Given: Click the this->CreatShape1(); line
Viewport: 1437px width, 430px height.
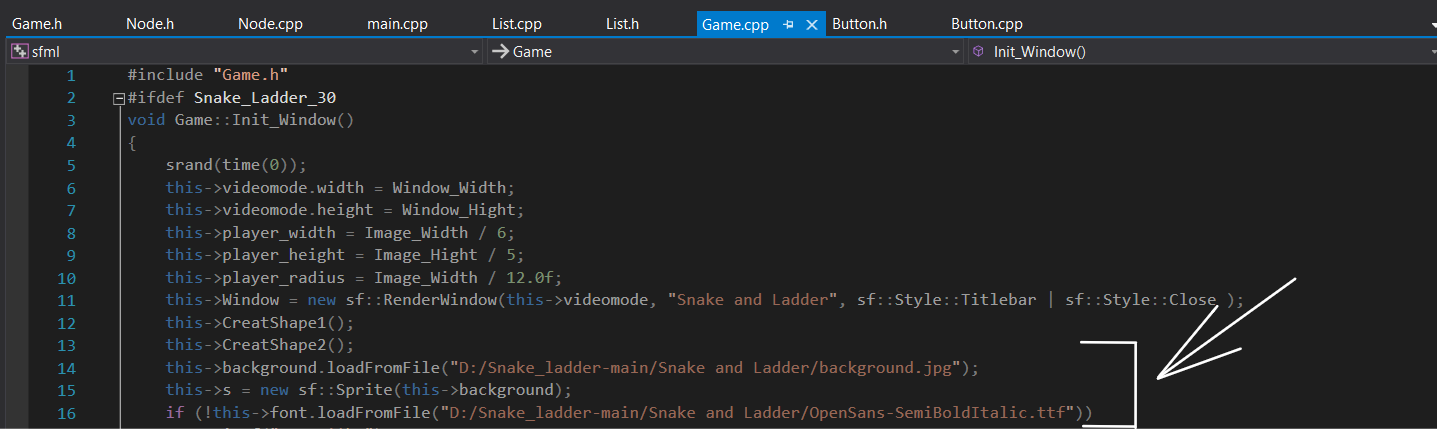Looking at the screenshot, I should (x=260, y=323).
